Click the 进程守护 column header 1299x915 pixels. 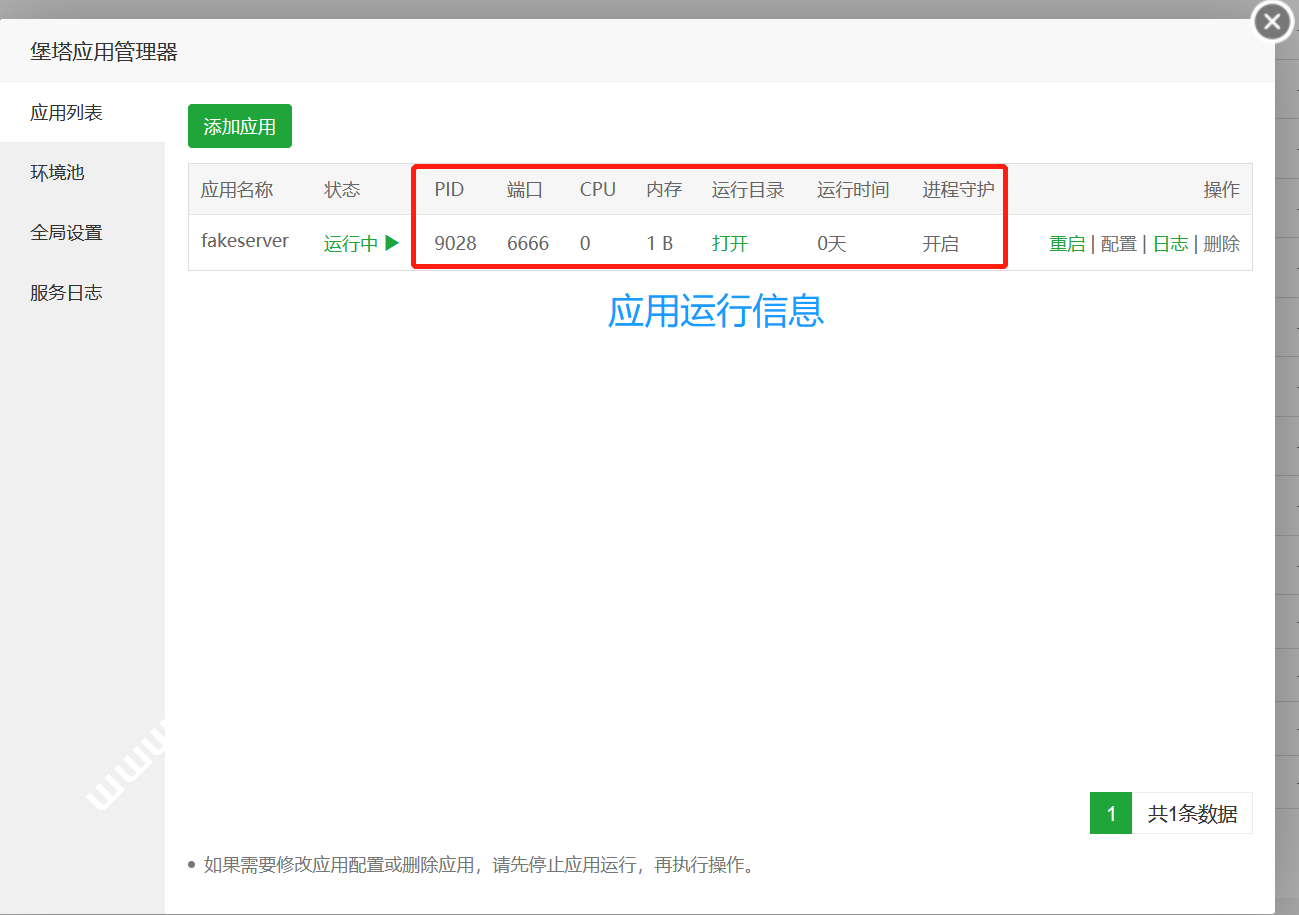(958, 189)
